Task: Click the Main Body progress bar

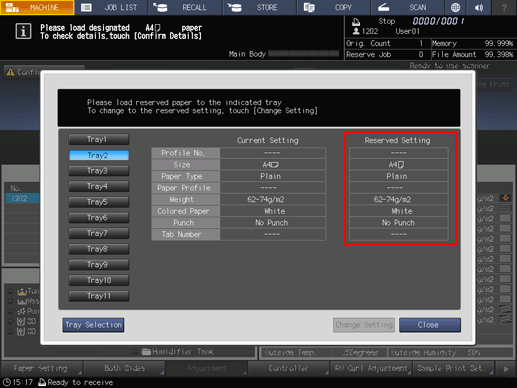Action: [304, 54]
